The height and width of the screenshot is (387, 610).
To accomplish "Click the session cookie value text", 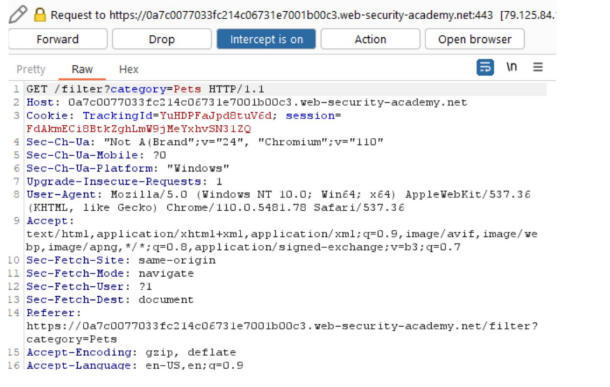I will 138,129.
